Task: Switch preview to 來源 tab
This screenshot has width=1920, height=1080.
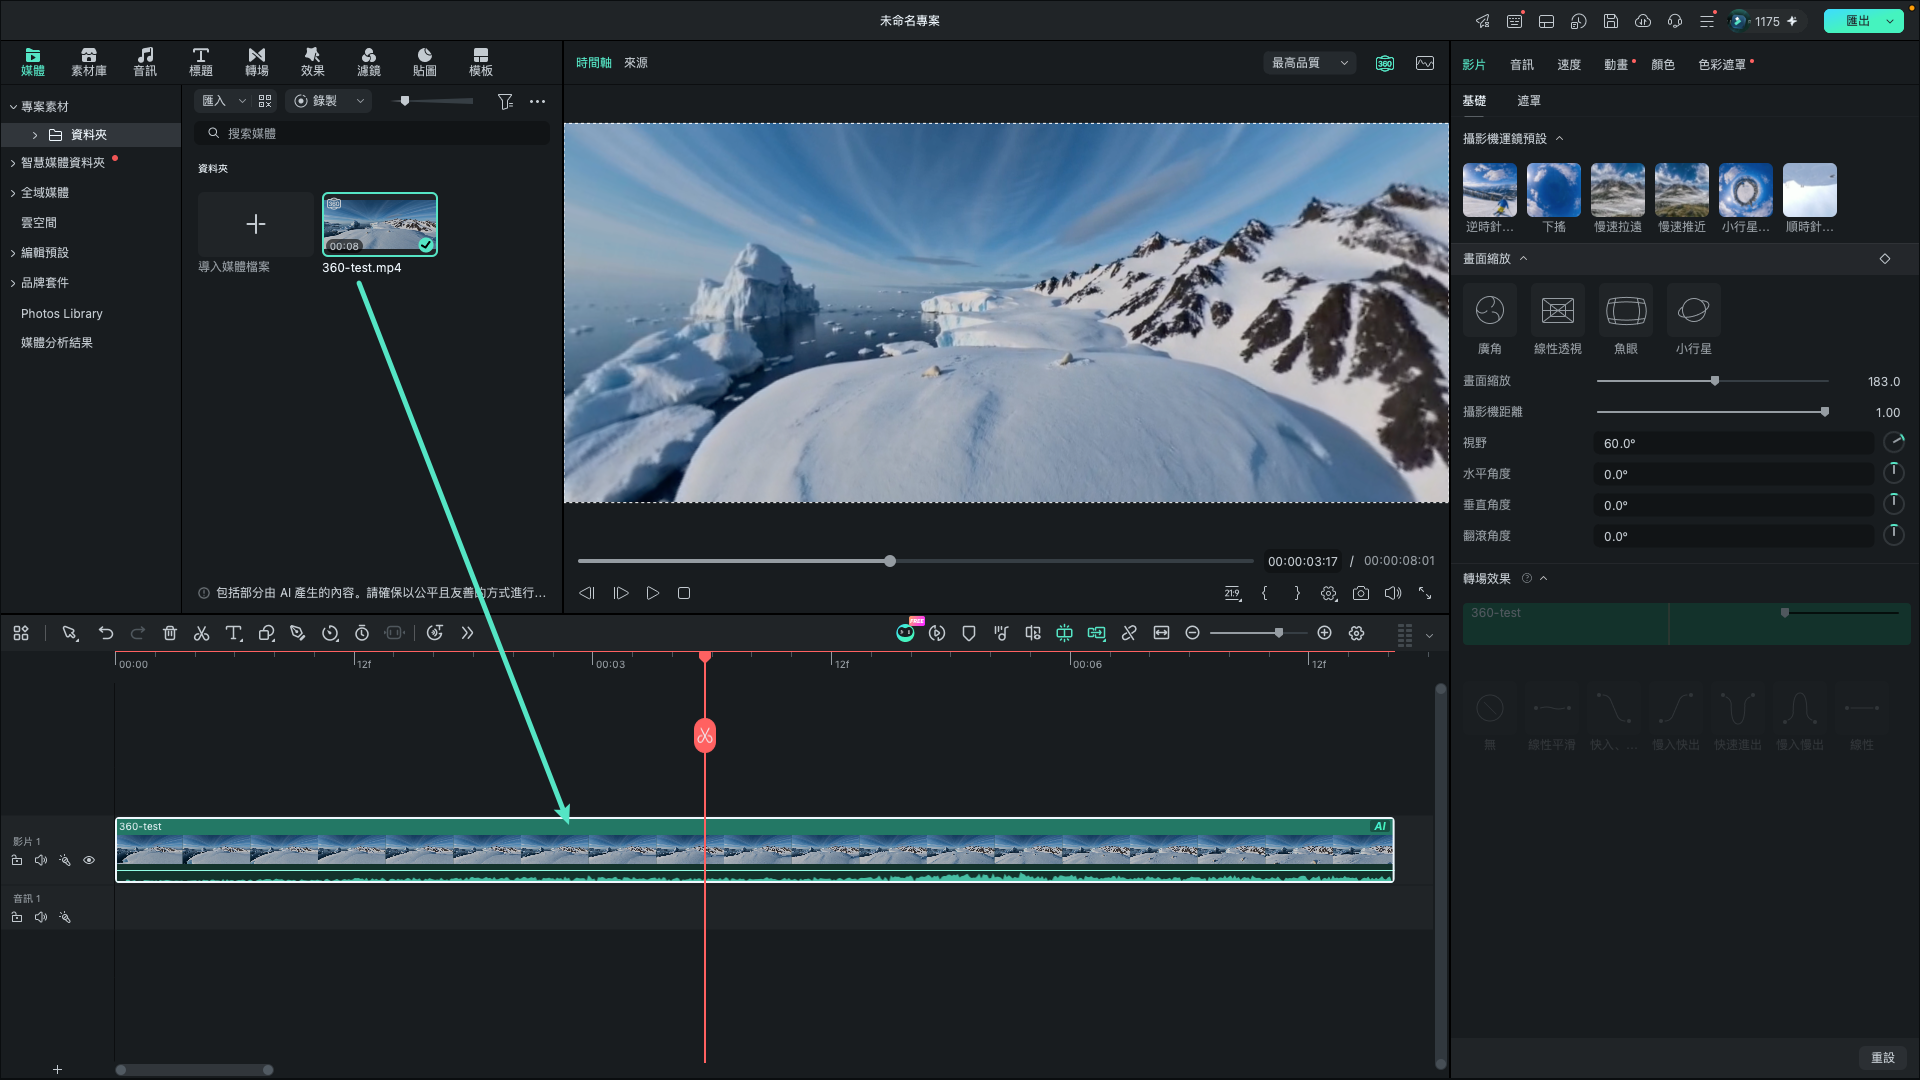Action: pos(636,63)
